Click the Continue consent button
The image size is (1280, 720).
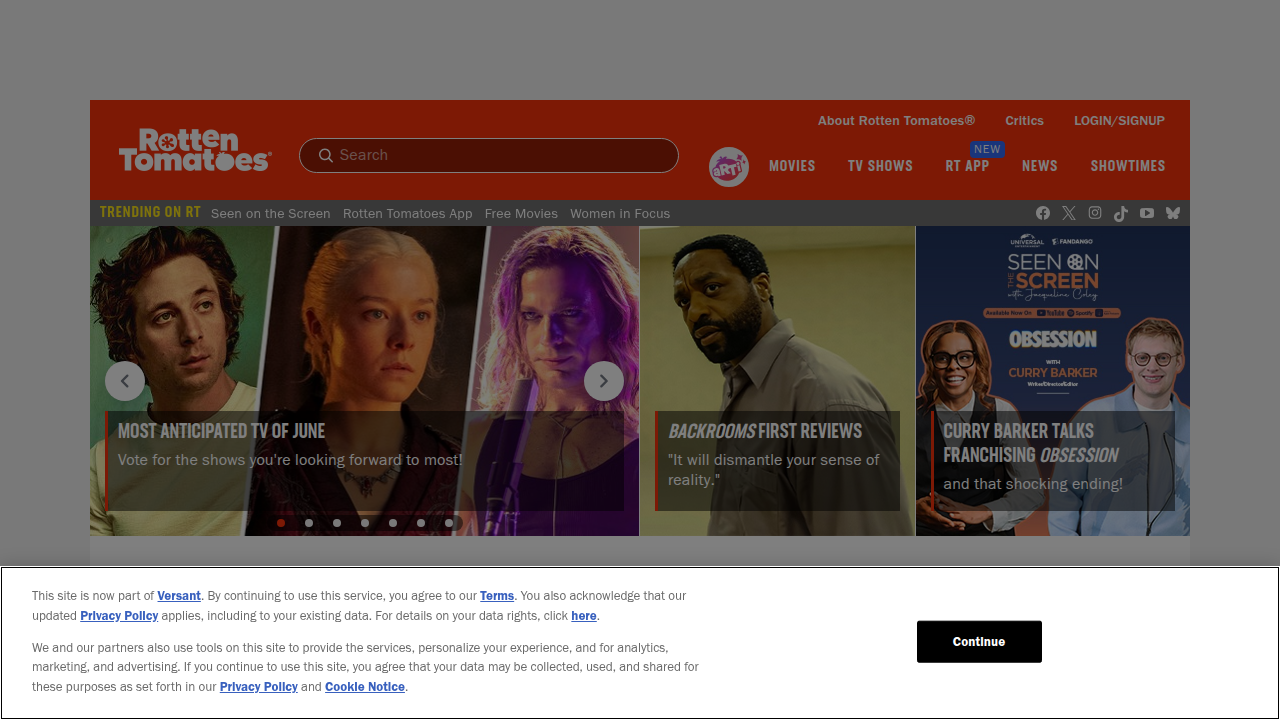[979, 642]
